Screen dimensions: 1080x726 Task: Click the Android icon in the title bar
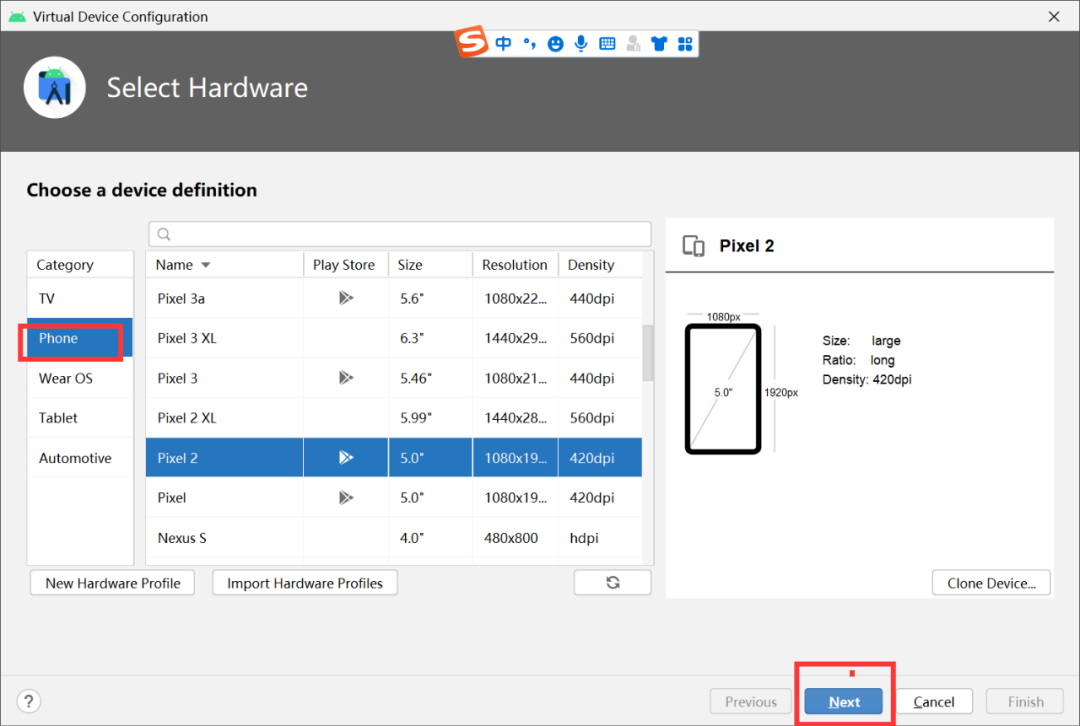pos(17,17)
